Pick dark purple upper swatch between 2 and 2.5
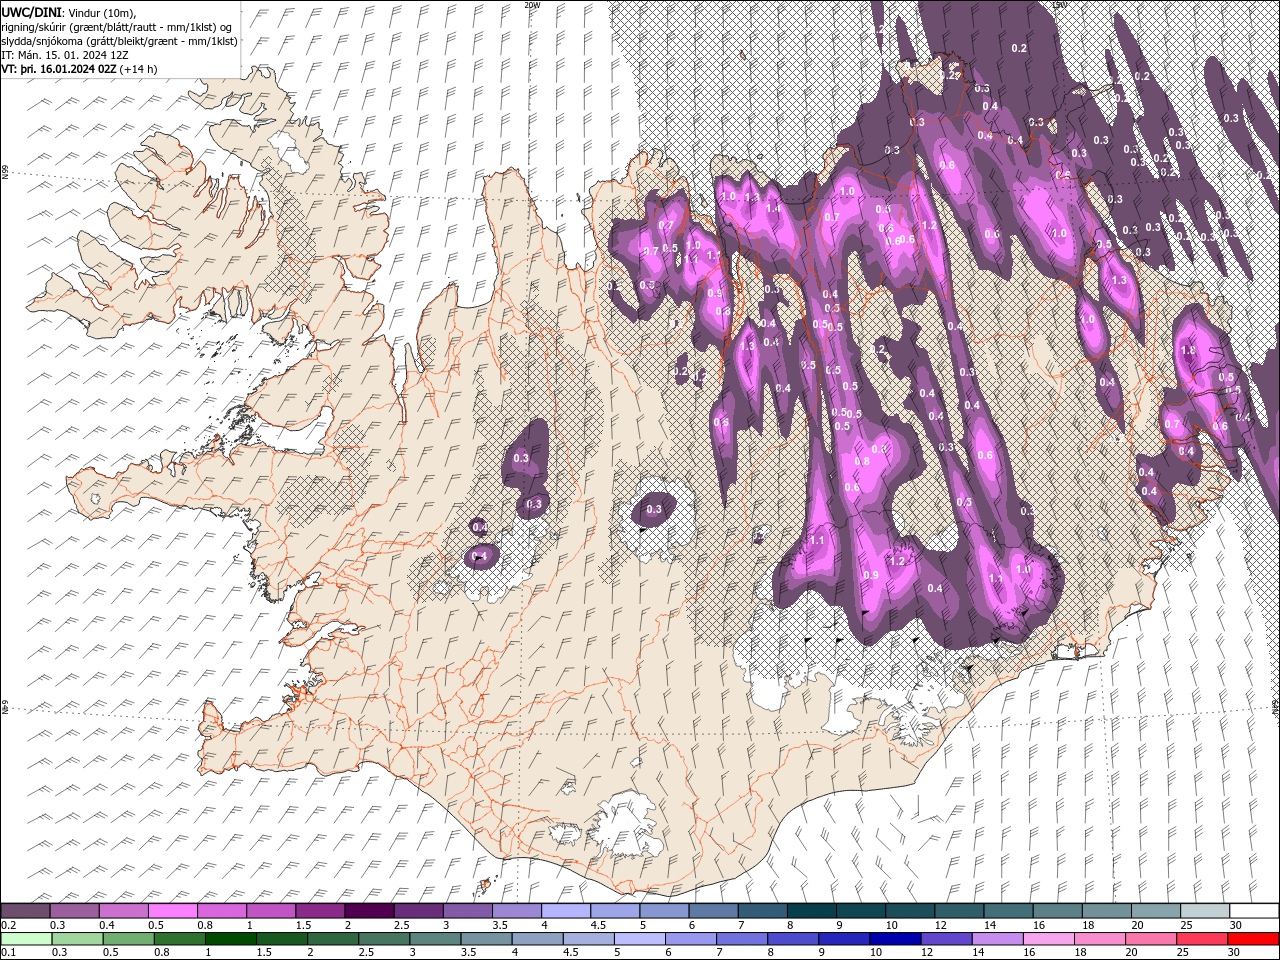 [369, 910]
